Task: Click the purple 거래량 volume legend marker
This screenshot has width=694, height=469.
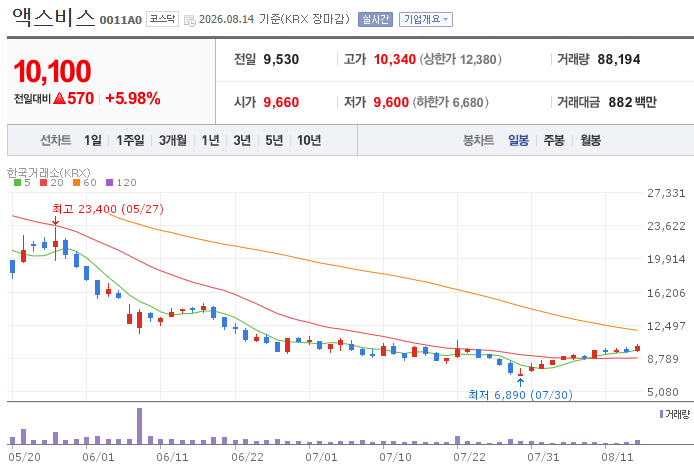Action: coord(661,414)
